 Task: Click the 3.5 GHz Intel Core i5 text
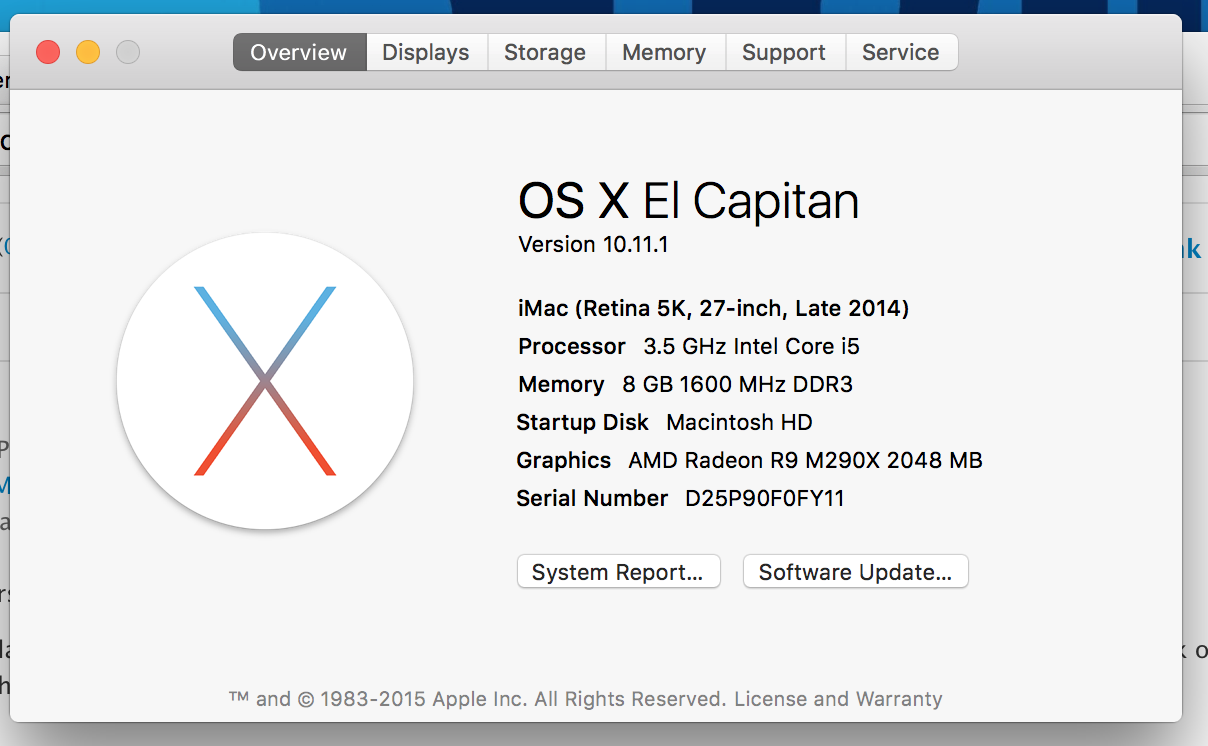click(751, 346)
